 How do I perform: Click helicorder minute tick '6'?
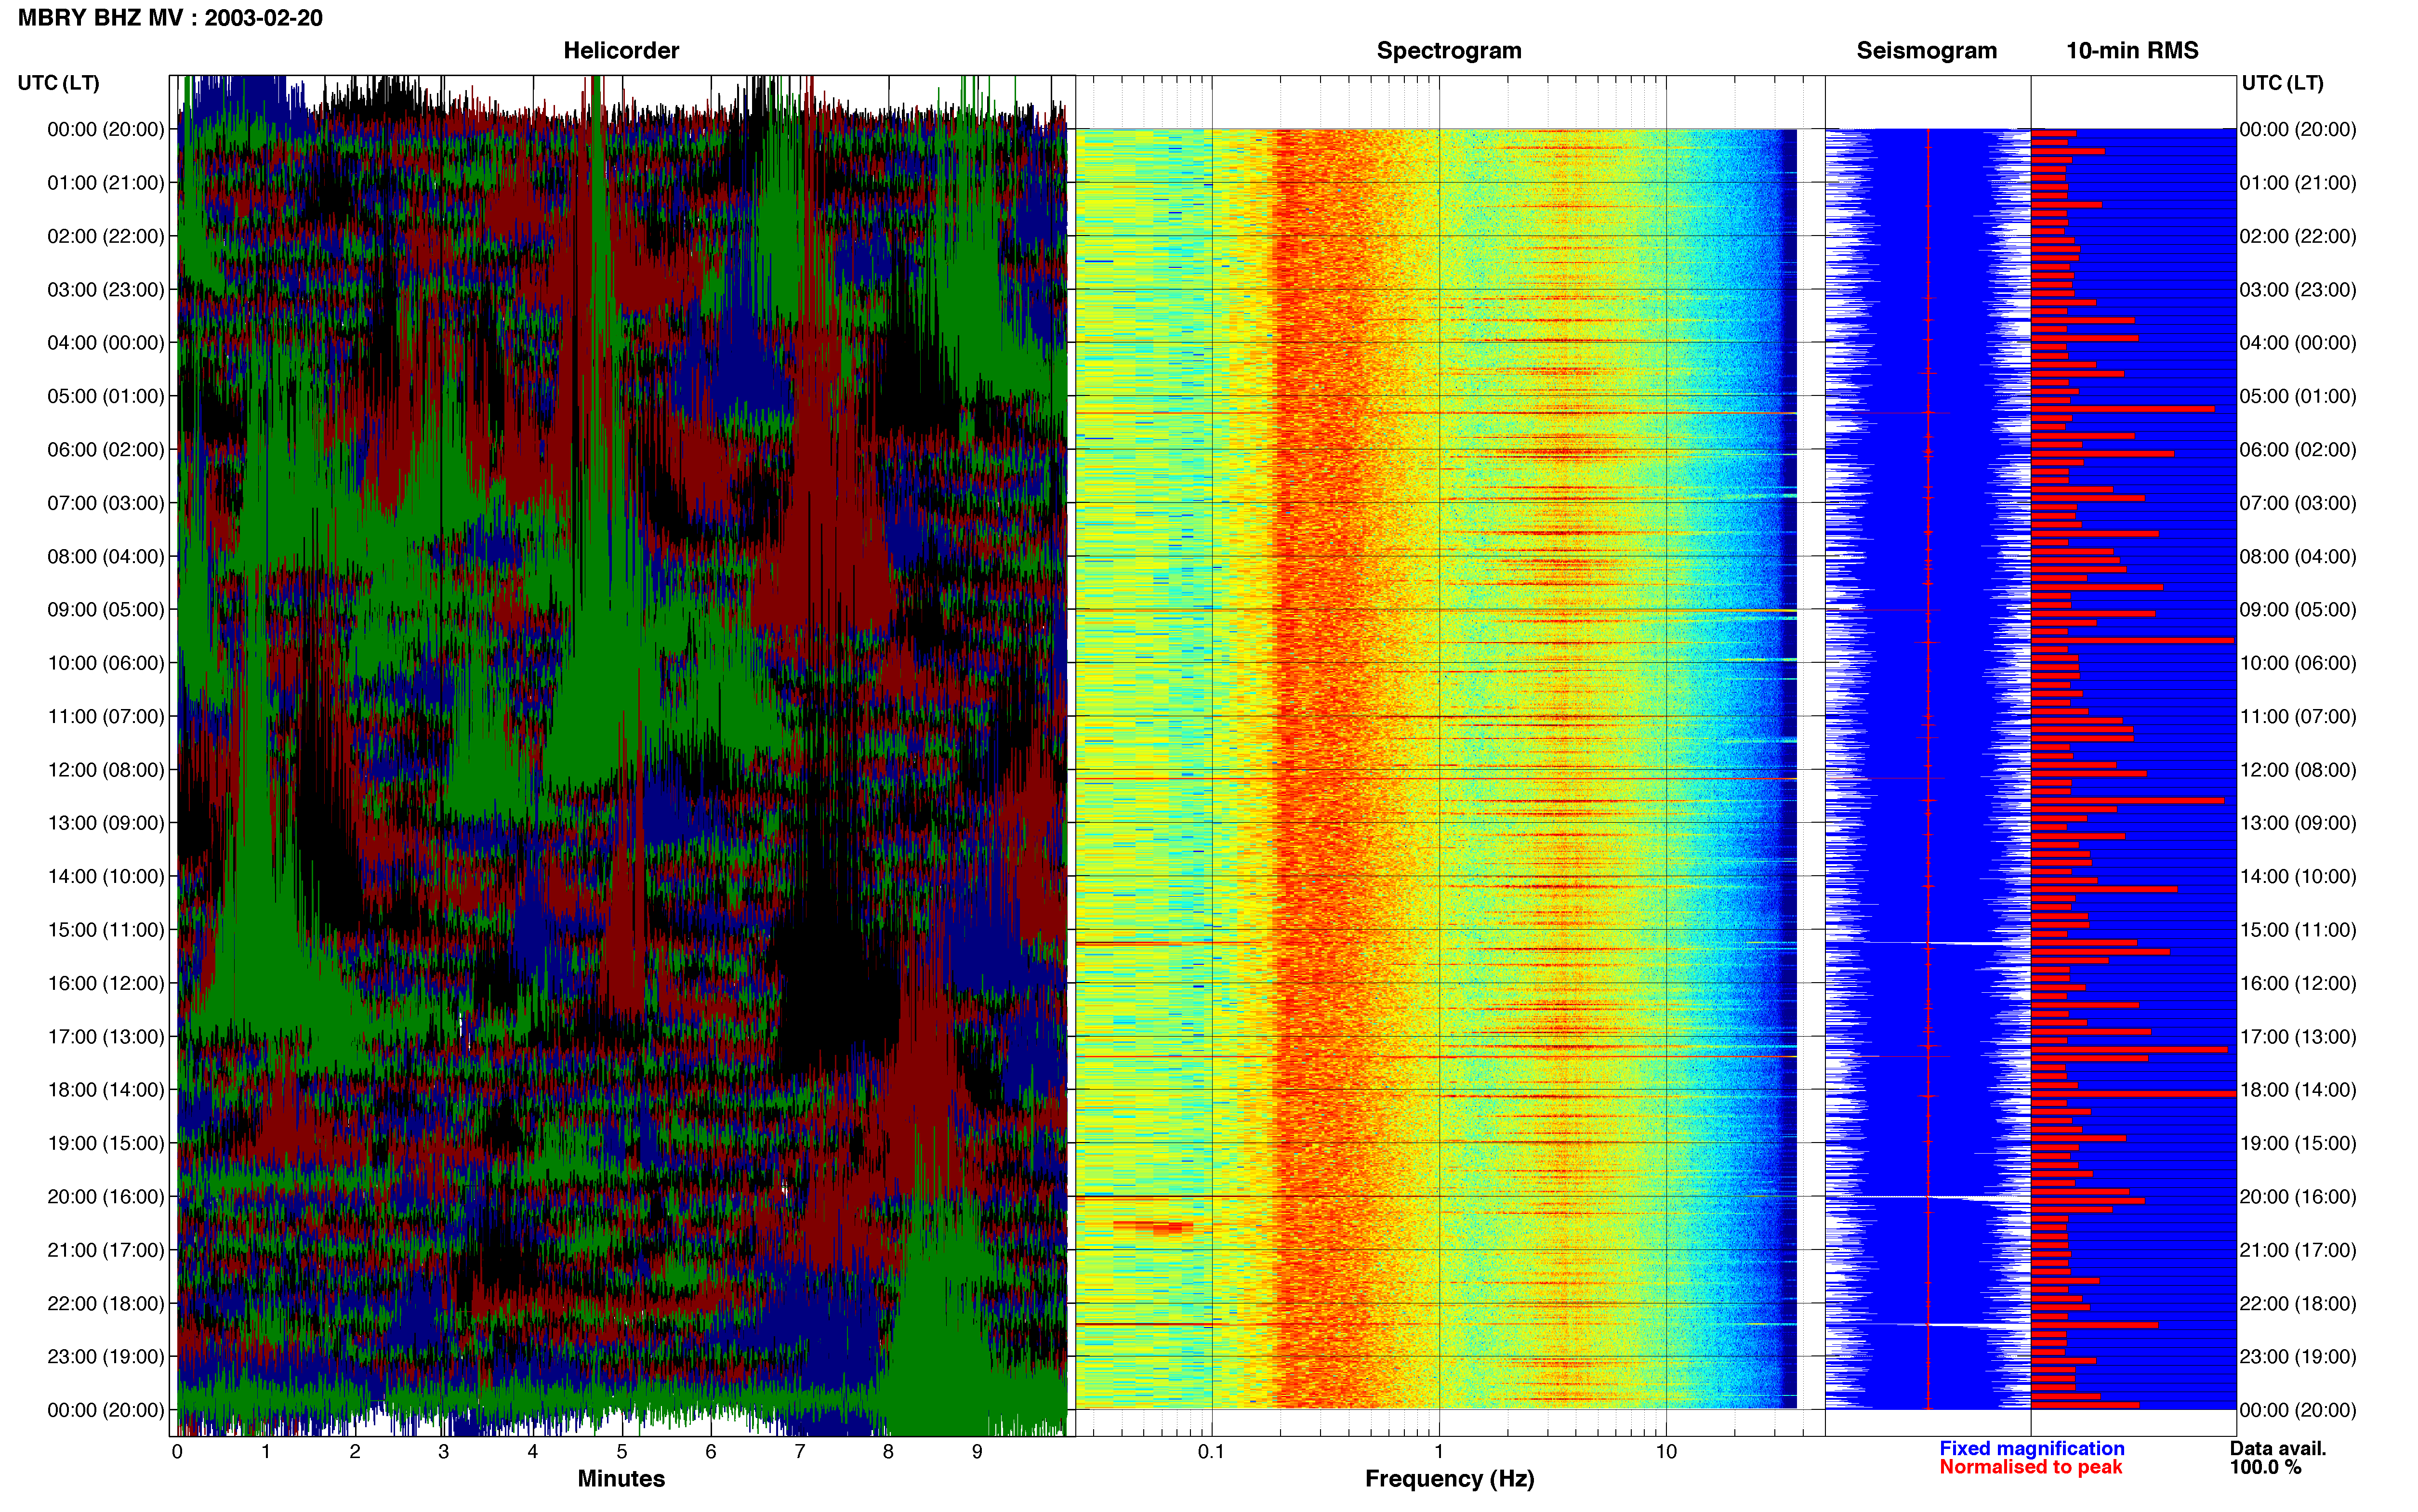click(711, 1452)
